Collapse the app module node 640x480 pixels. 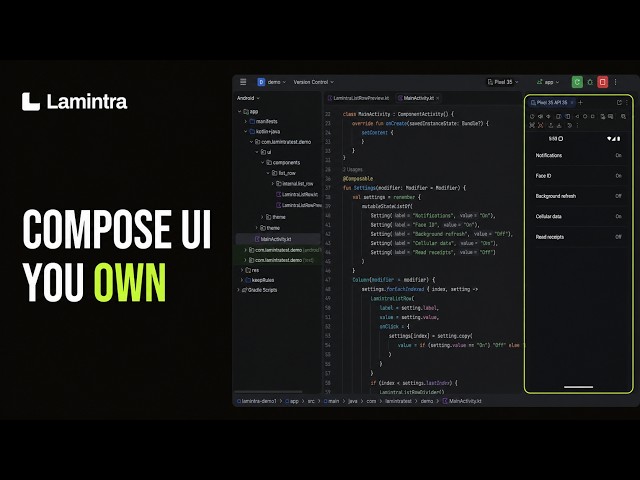pos(240,111)
